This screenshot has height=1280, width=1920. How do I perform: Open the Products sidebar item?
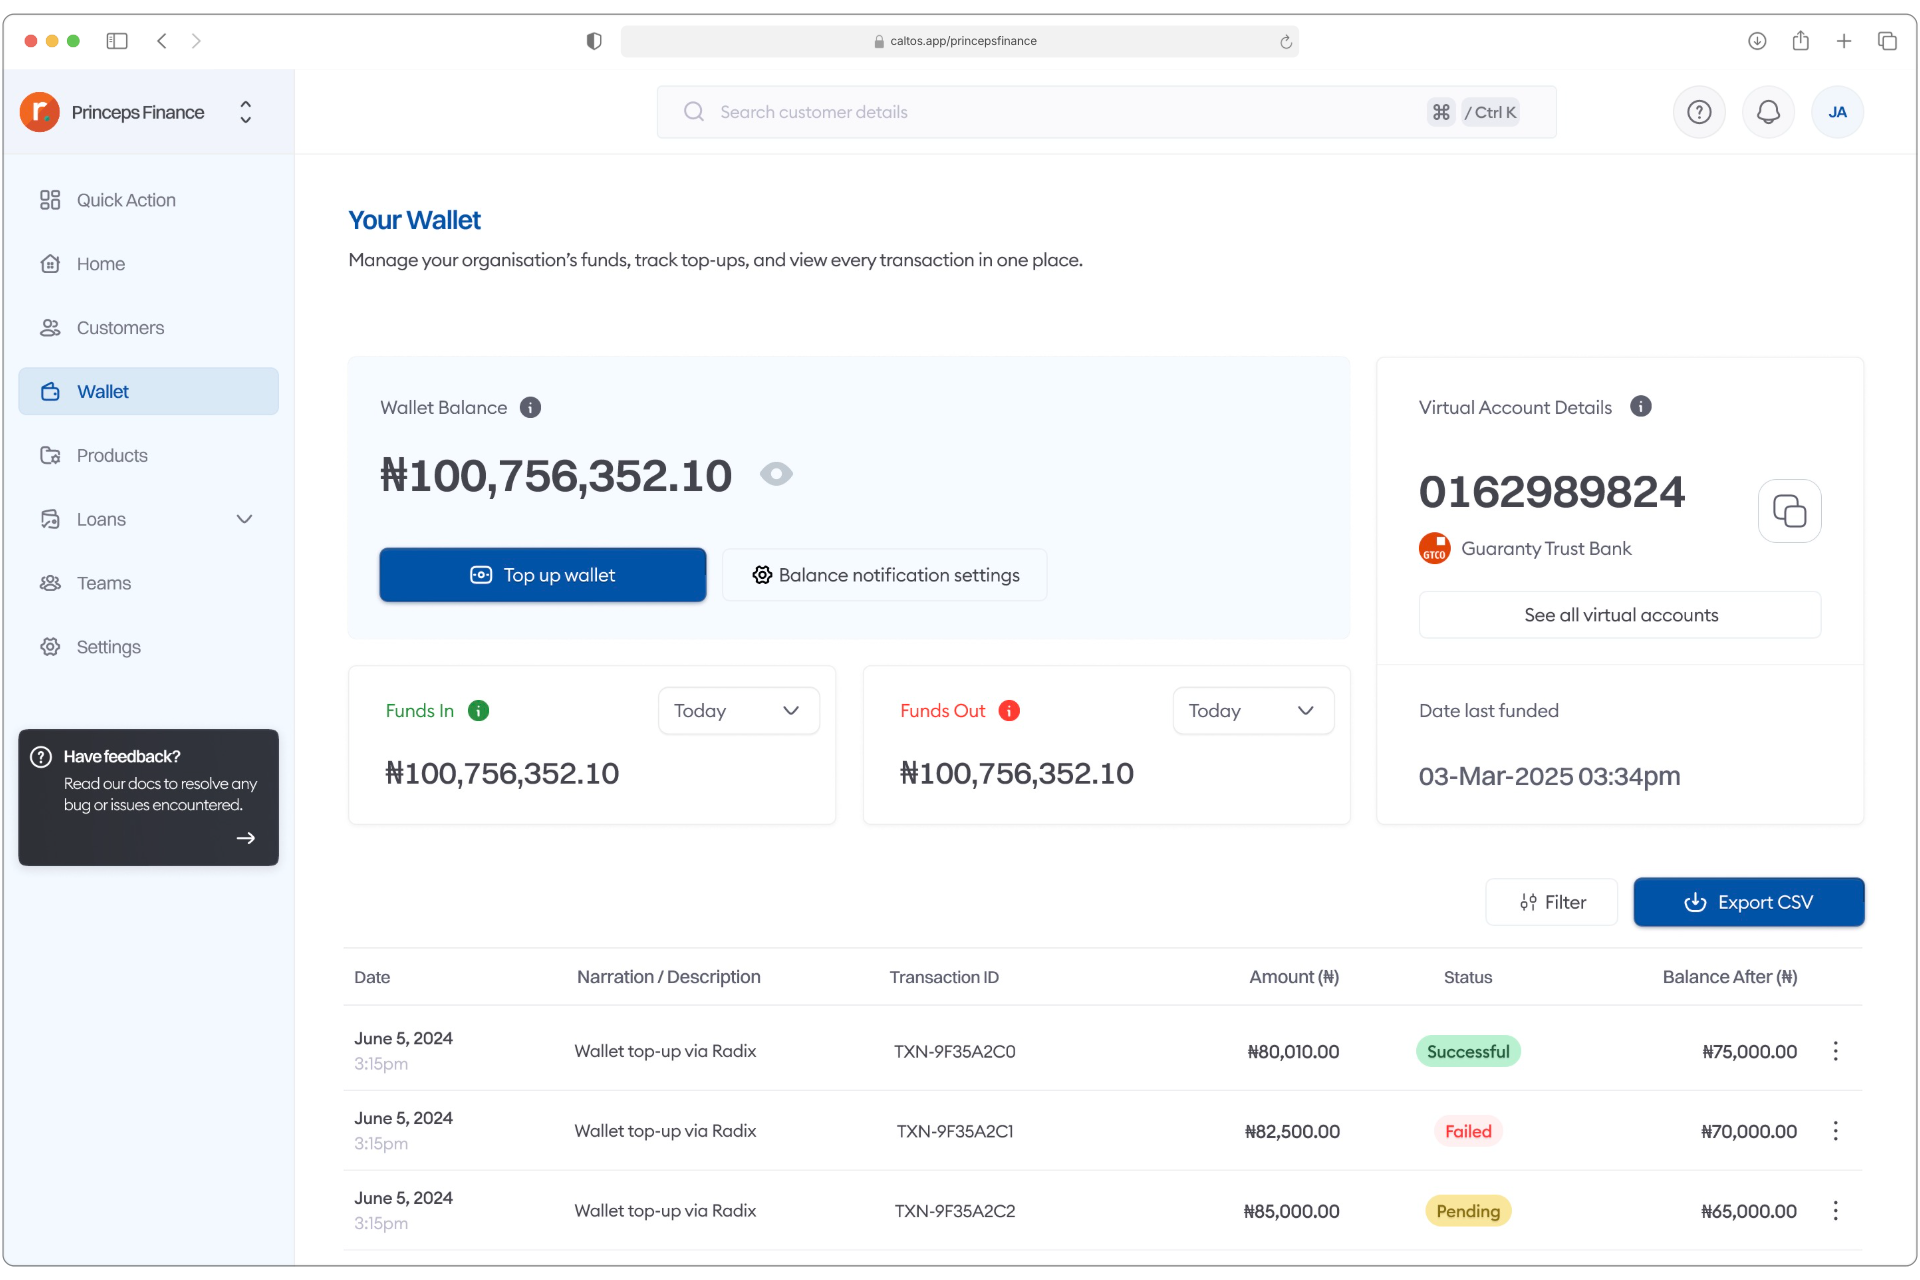click(112, 456)
